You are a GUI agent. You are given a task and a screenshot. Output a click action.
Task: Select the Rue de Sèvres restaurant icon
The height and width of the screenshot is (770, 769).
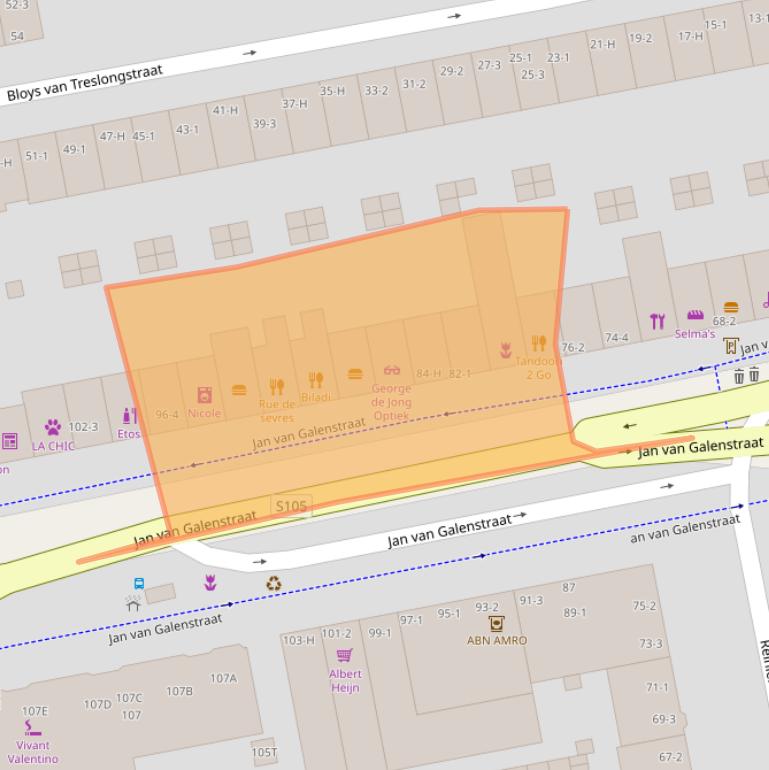coord(277,387)
